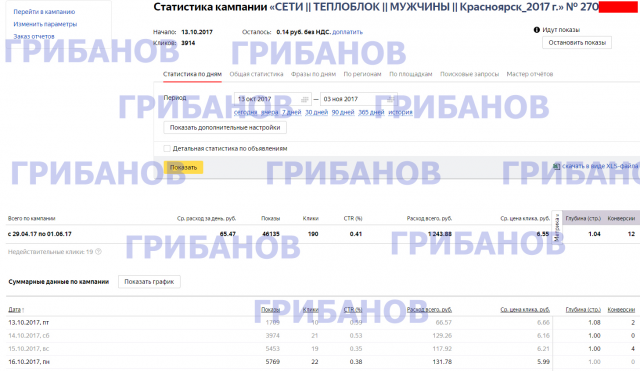Switch to 'По регионам' tab
Viewport: 640px width, 371px height.
pyautogui.click(x=362, y=74)
